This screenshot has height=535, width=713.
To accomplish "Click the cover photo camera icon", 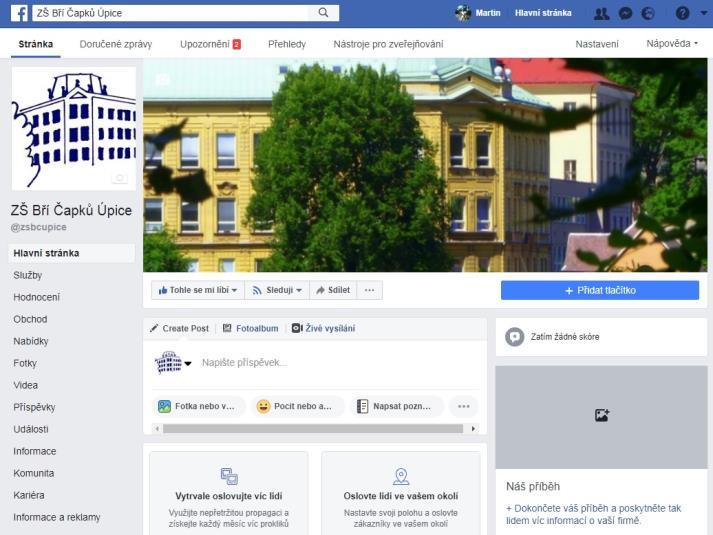I will [x=162, y=80].
